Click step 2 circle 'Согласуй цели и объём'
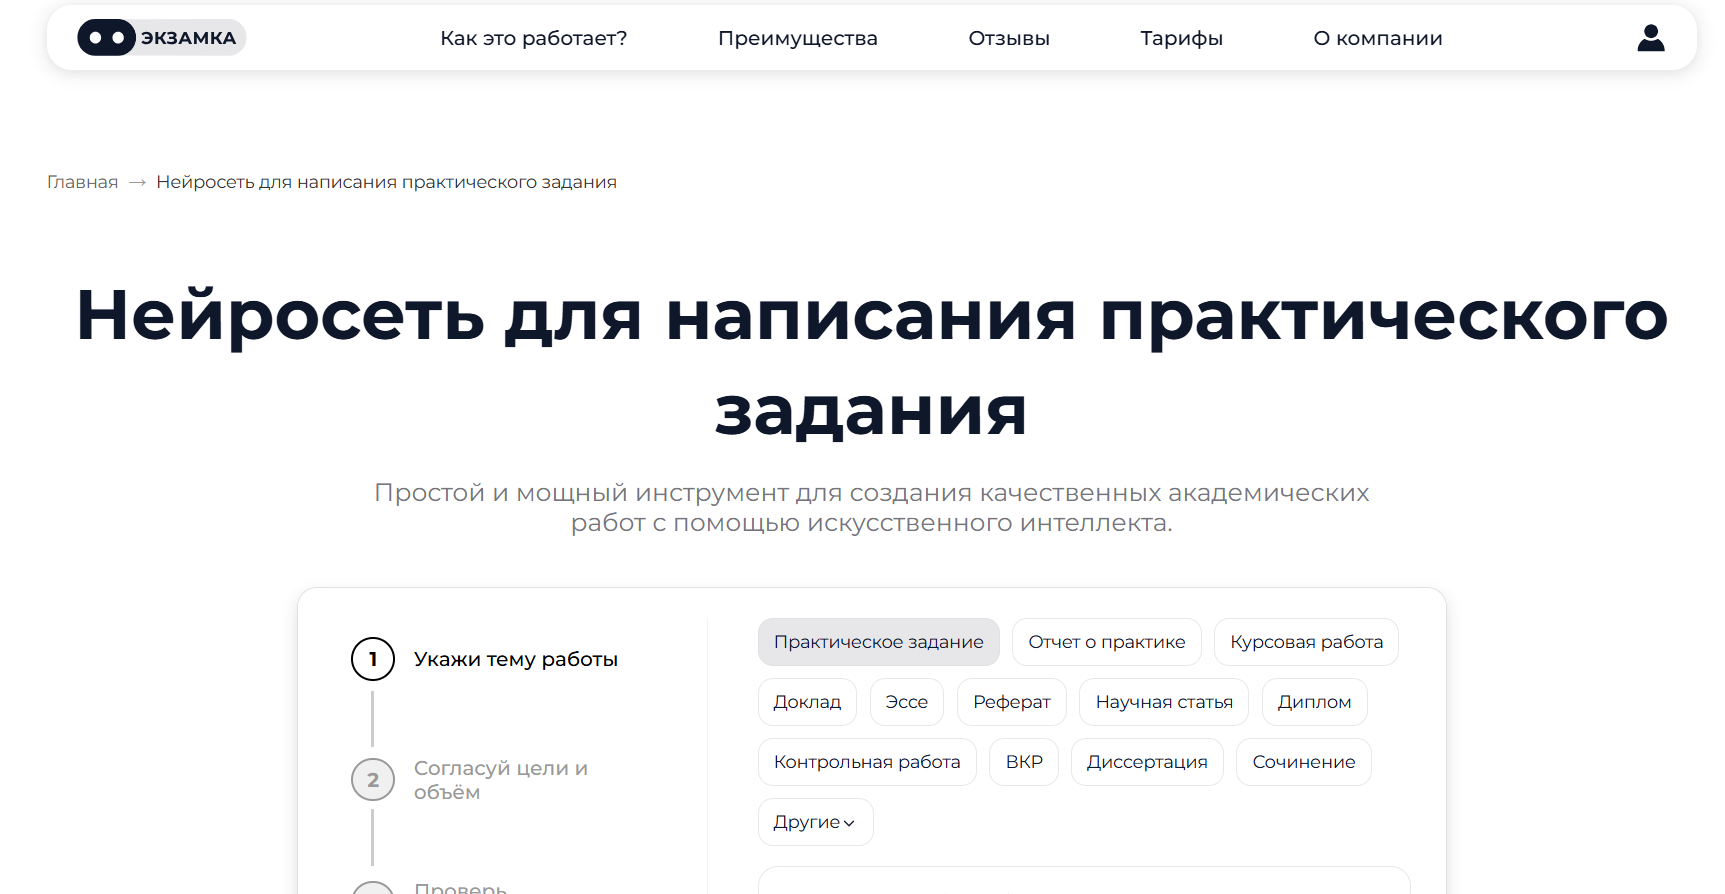The height and width of the screenshot is (894, 1725). point(373,780)
